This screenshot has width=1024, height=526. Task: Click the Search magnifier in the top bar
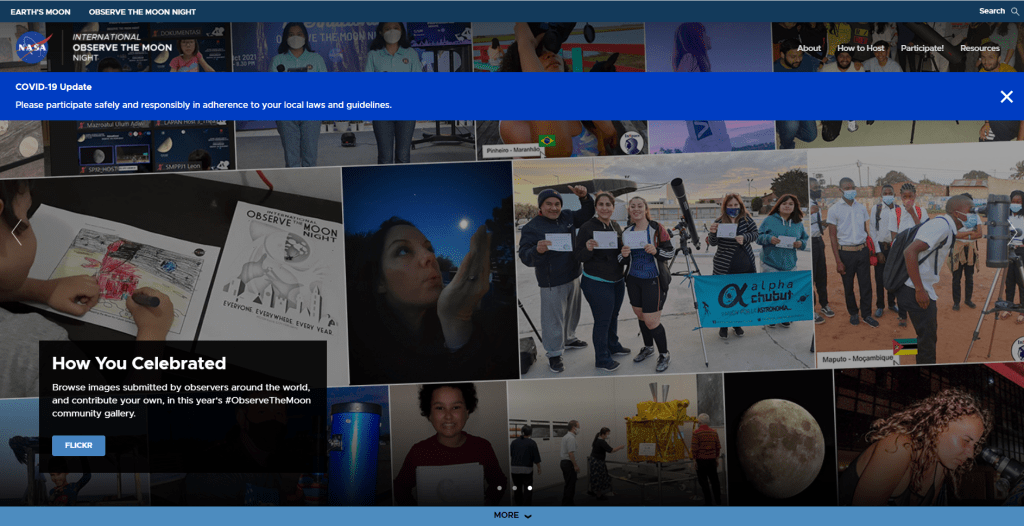tap(1015, 11)
